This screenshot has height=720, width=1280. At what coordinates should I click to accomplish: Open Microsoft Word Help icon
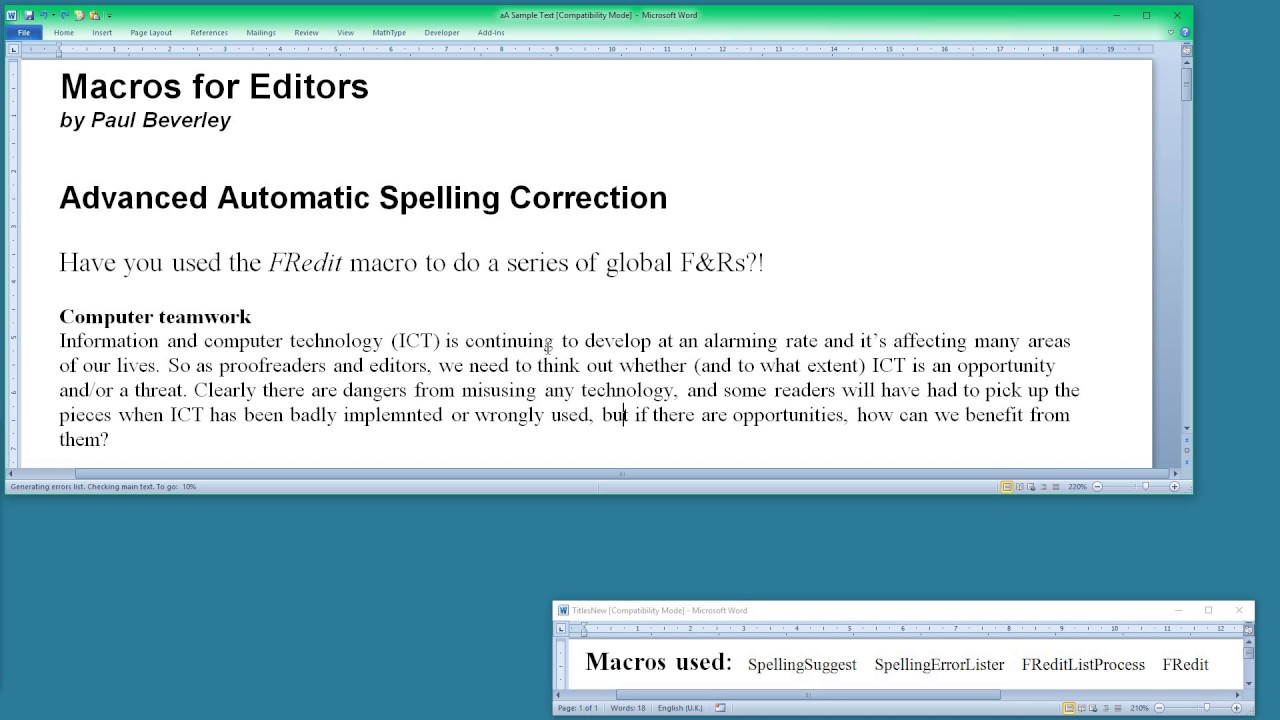click(1185, 32)
